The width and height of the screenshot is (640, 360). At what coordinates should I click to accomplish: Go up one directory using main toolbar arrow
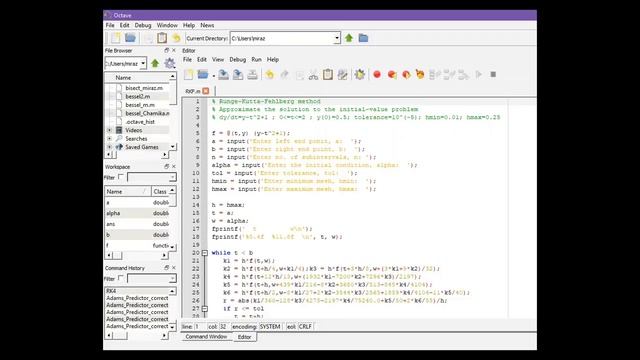[349, 38]
